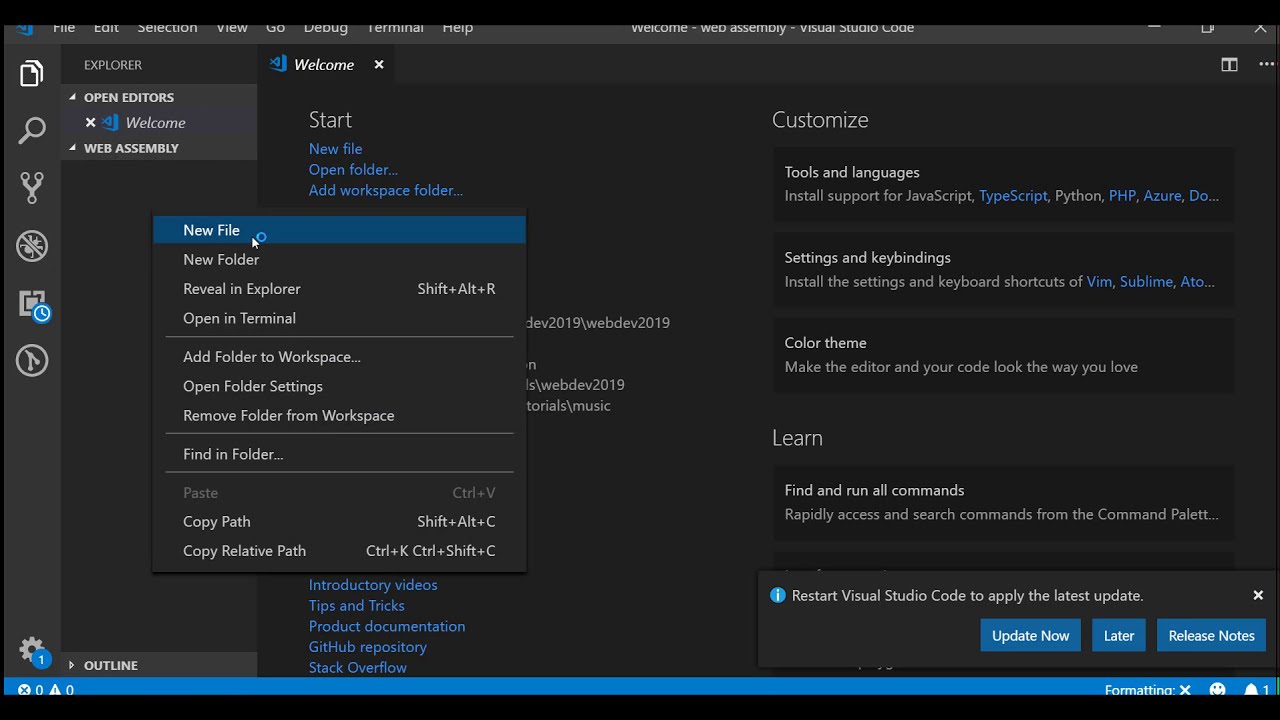
Task: Open the Search view icon
Action: [x=32, y=131]
